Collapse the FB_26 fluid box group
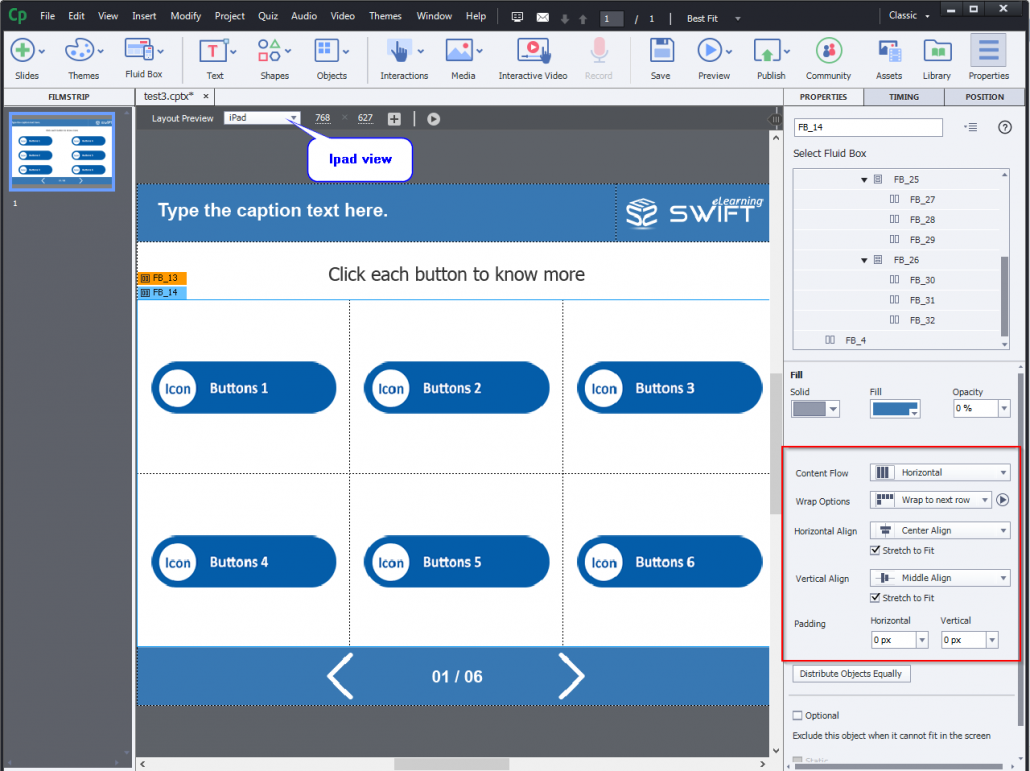 point(864,259)
